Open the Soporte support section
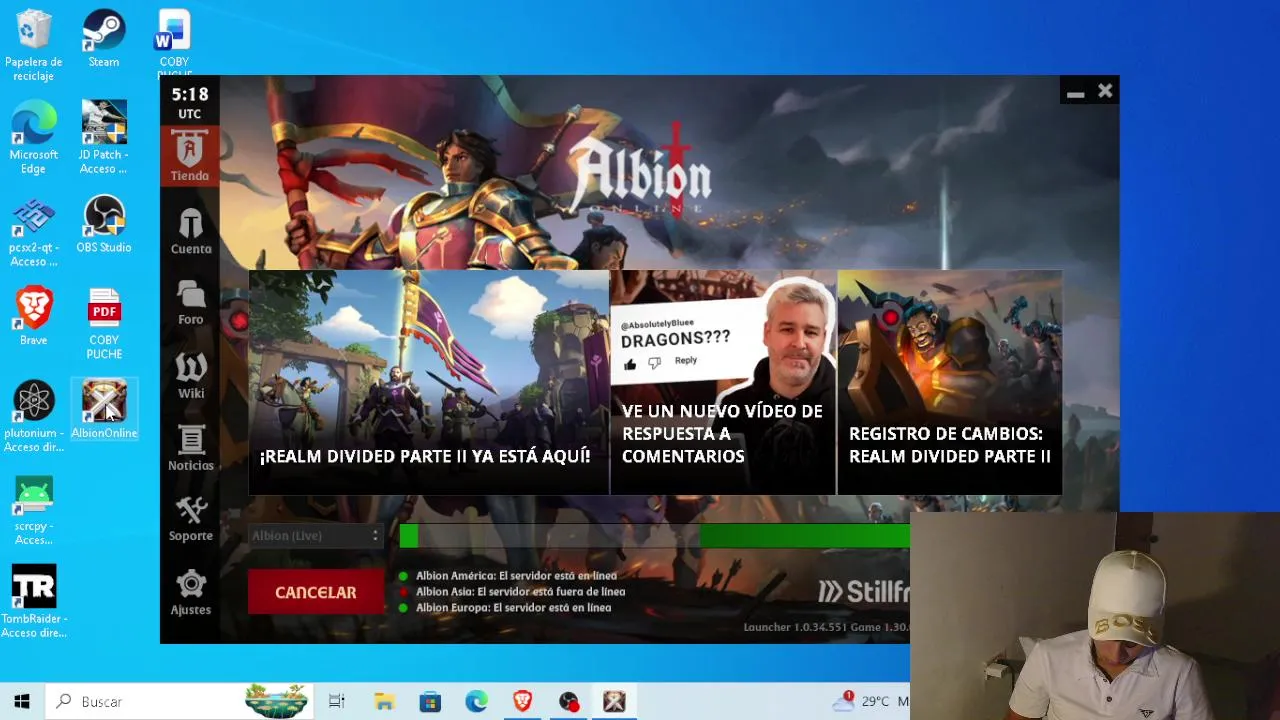 point(190,519)
